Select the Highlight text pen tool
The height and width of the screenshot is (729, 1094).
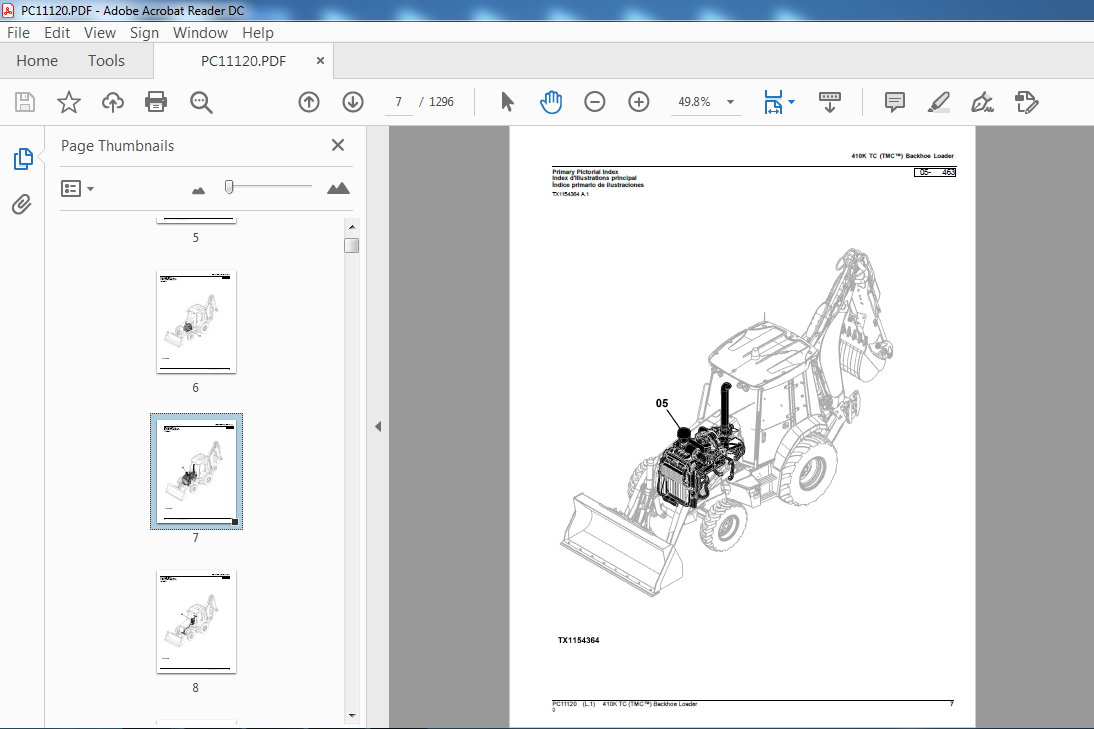coord(938,102)
